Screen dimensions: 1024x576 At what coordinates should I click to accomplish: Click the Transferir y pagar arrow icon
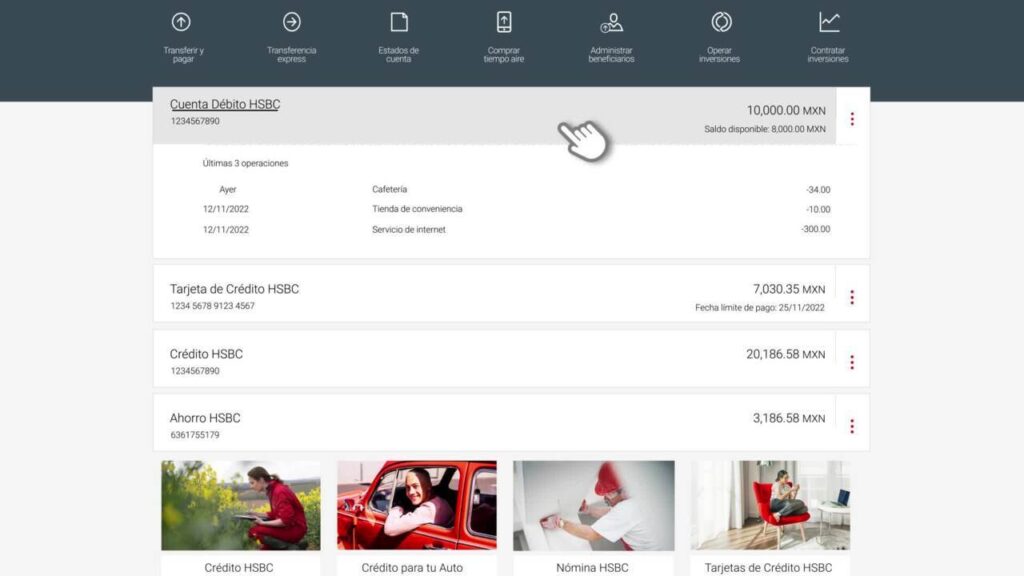(x=181, y=22)
